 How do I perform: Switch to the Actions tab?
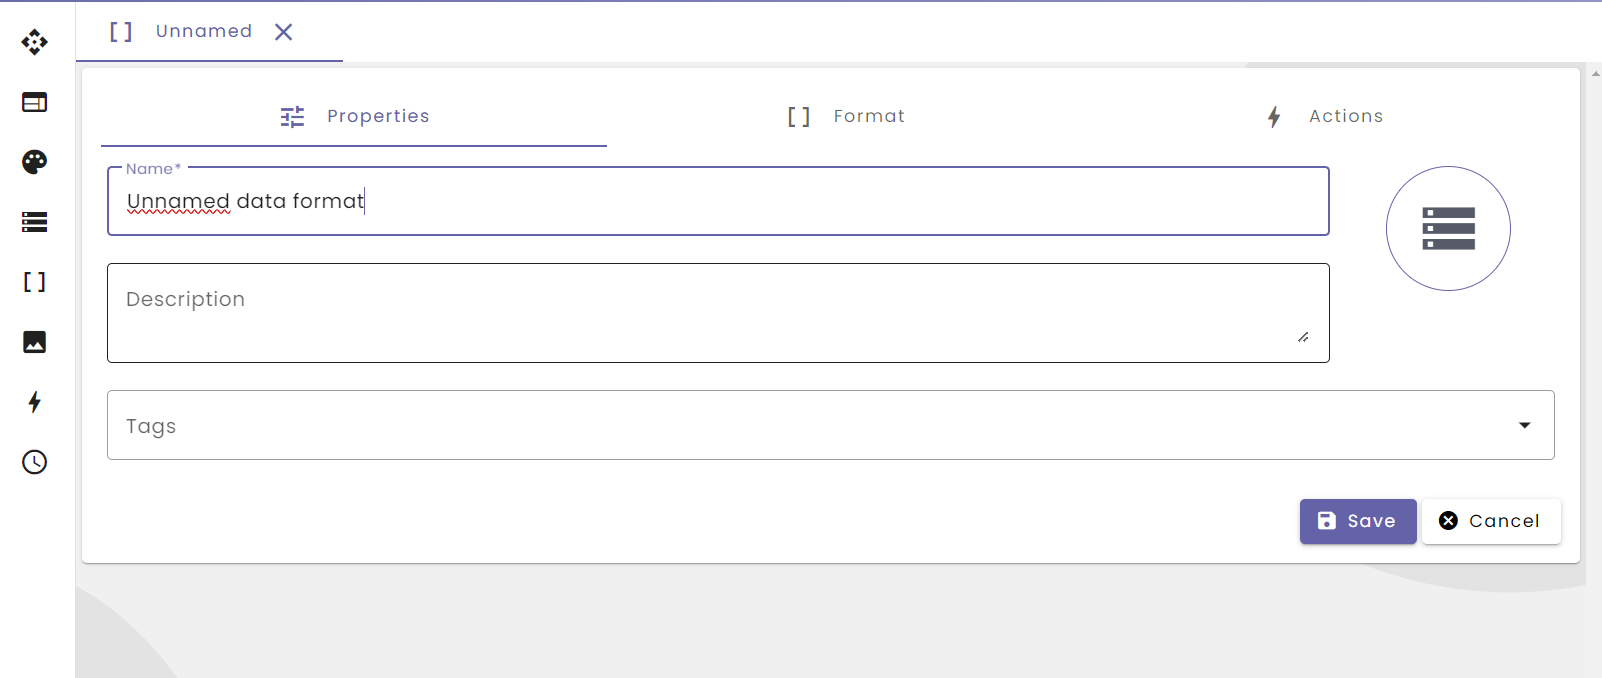1345,116
